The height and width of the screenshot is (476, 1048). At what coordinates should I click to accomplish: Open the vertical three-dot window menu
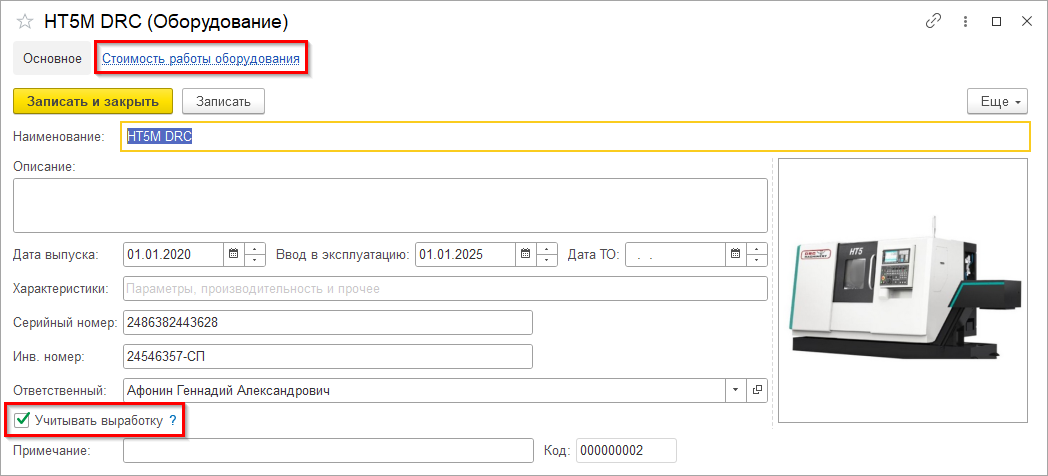tap(965, 21)
